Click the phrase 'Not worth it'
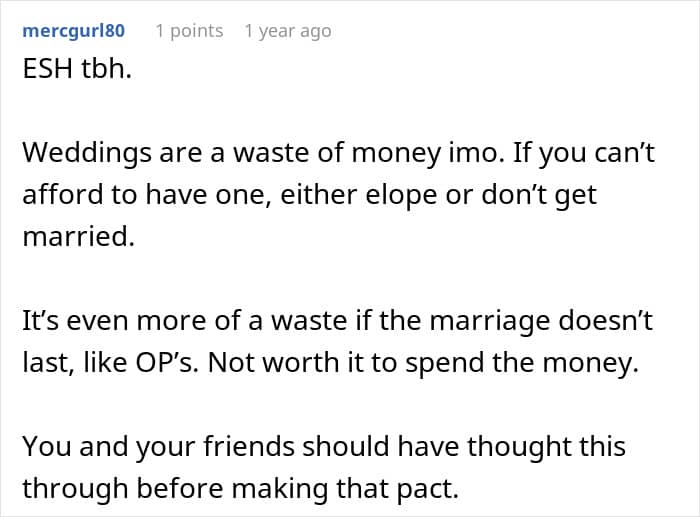700x517 pixels. pyautogui.click(x=286, y=362)
